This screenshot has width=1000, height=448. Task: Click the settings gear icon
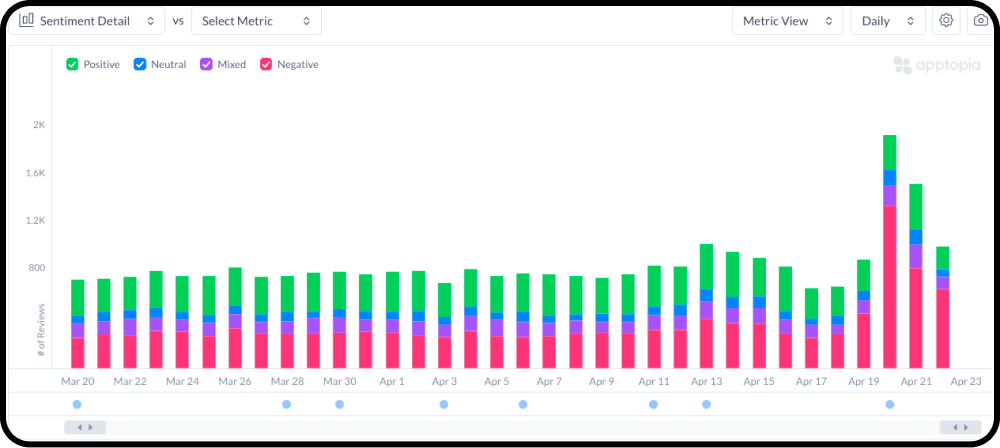point(946,20)
